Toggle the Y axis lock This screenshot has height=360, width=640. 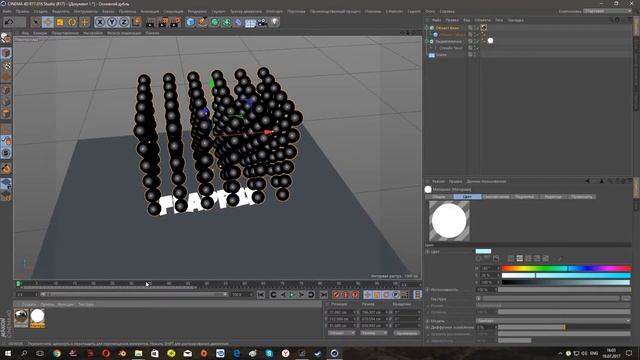[112, 22]
